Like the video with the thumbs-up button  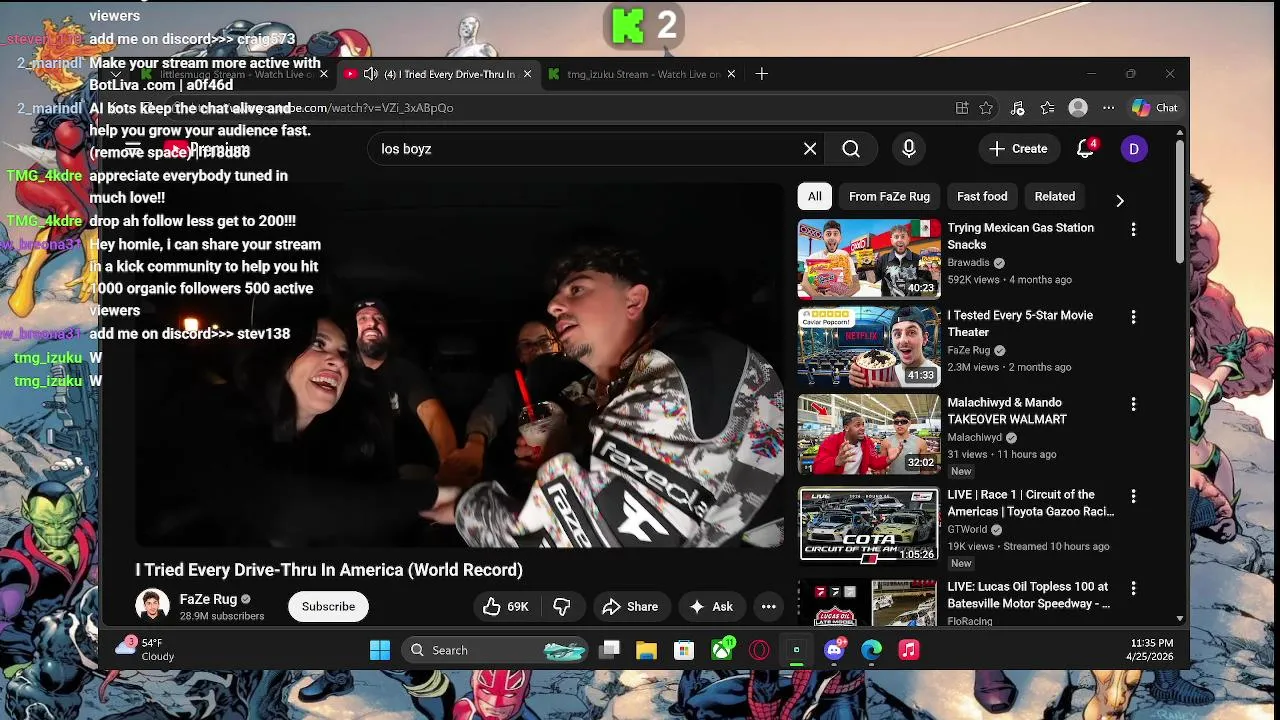click(x=506, y=606)
